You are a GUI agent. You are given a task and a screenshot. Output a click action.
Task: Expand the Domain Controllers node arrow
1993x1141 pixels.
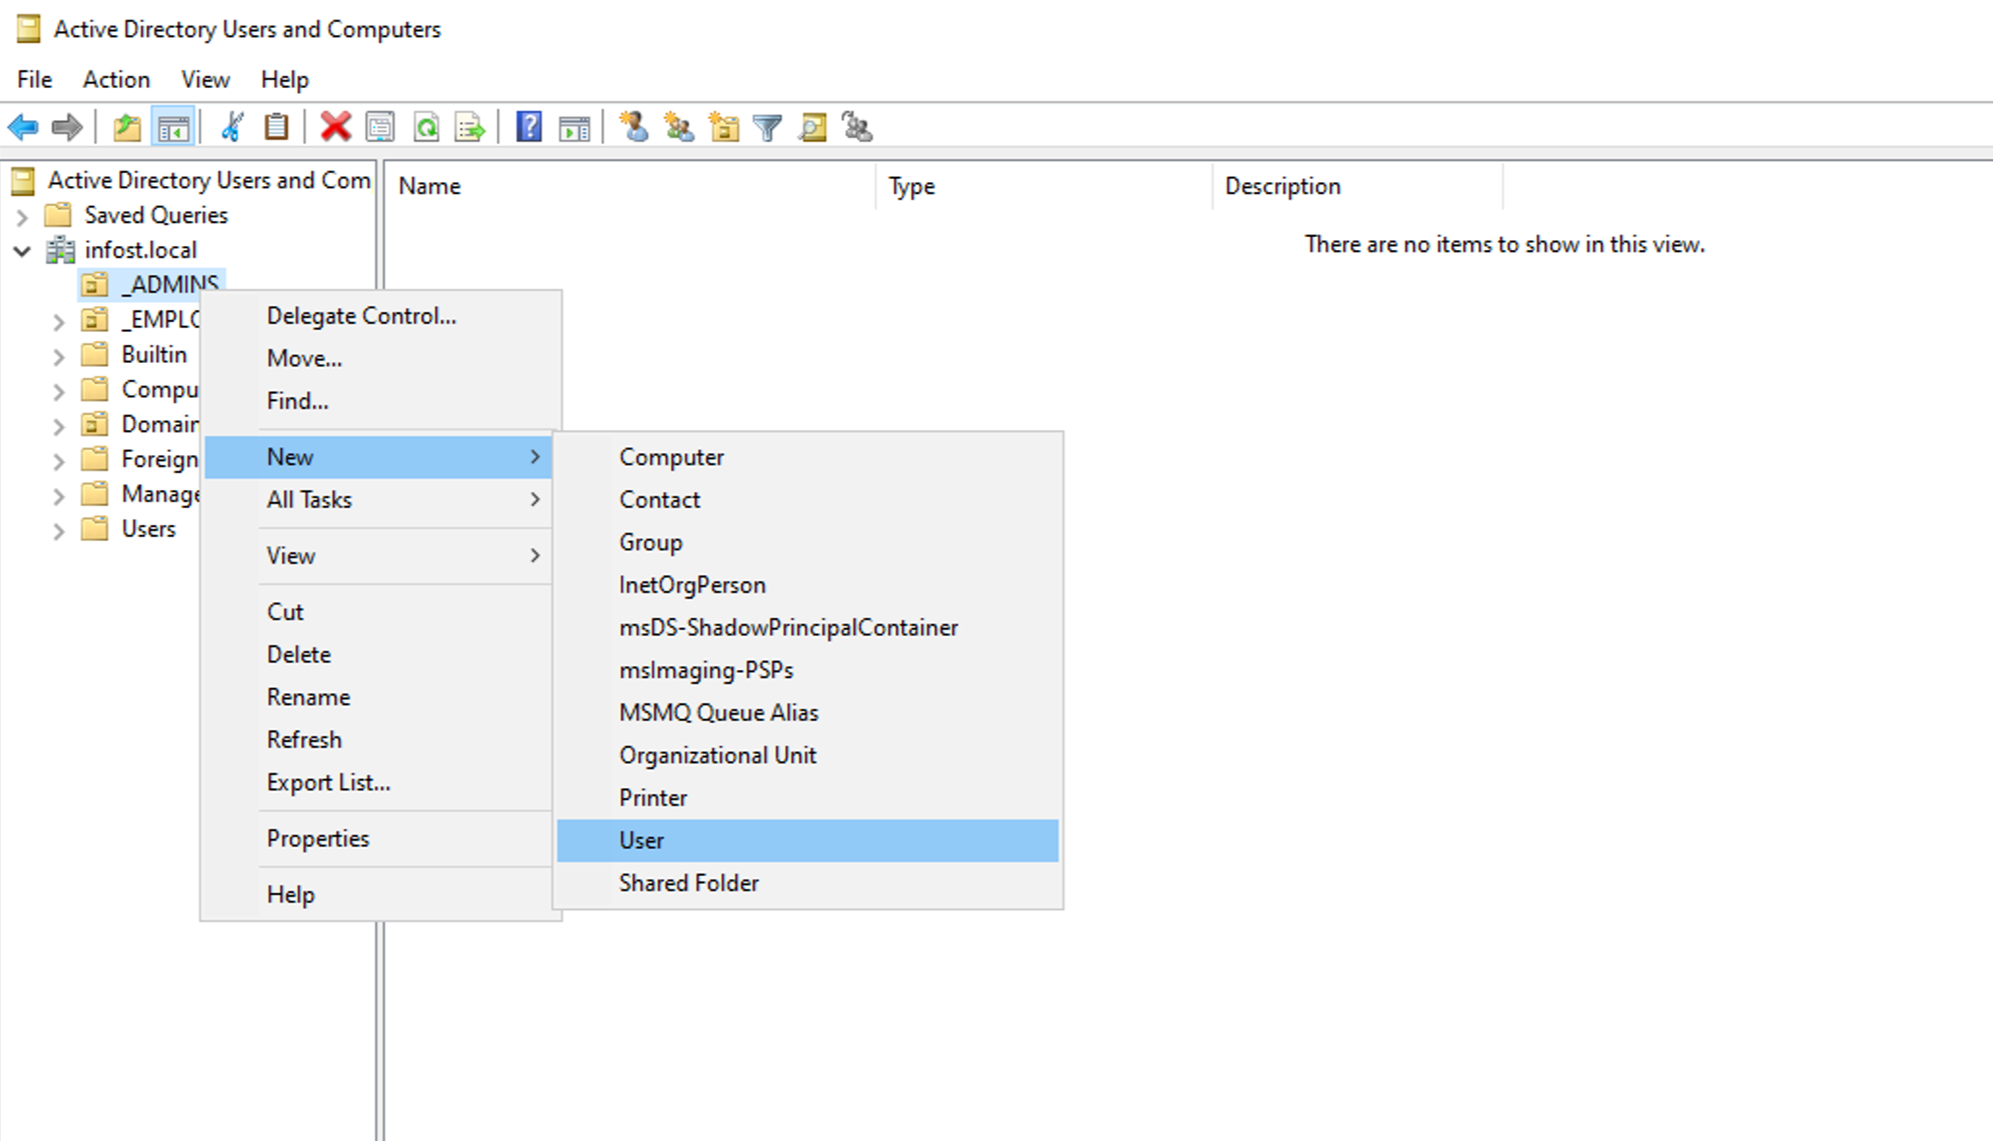pyautogui.click(x=59, y=426)
